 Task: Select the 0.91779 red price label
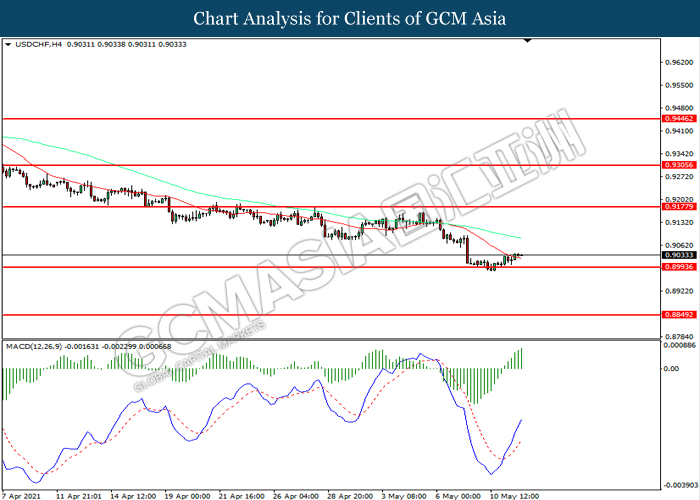679,207
